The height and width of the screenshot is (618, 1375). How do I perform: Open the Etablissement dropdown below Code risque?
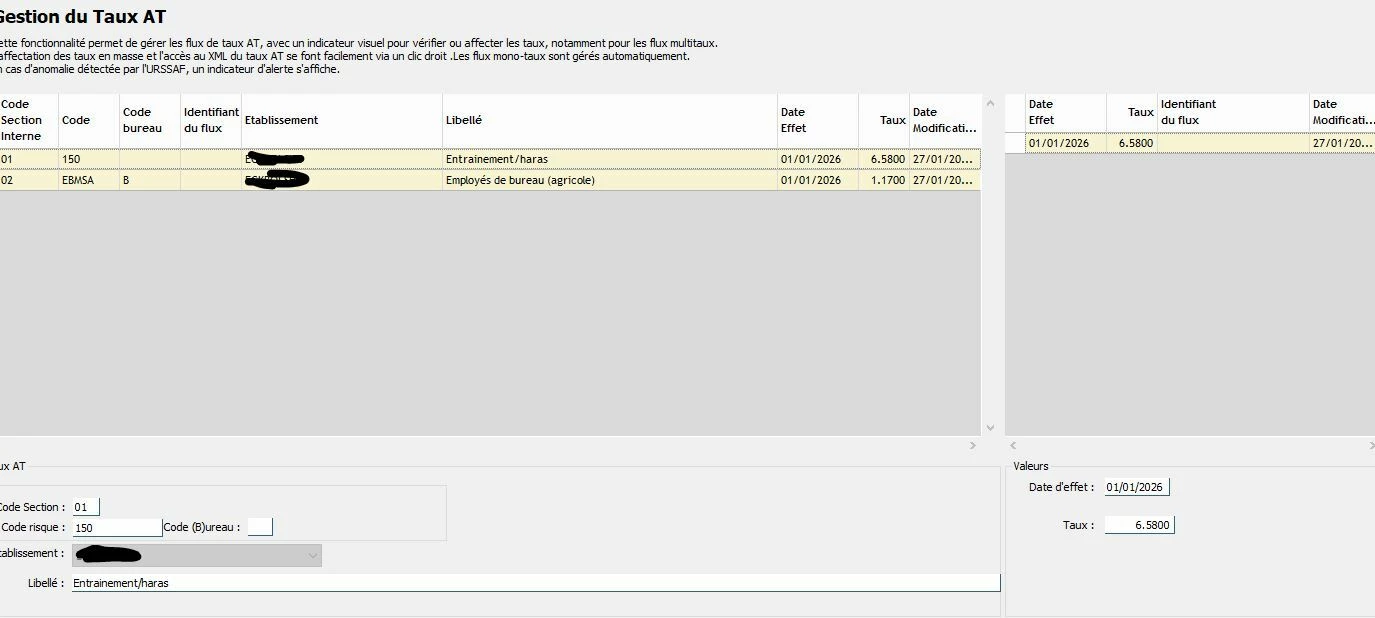(x=197, y=555)
